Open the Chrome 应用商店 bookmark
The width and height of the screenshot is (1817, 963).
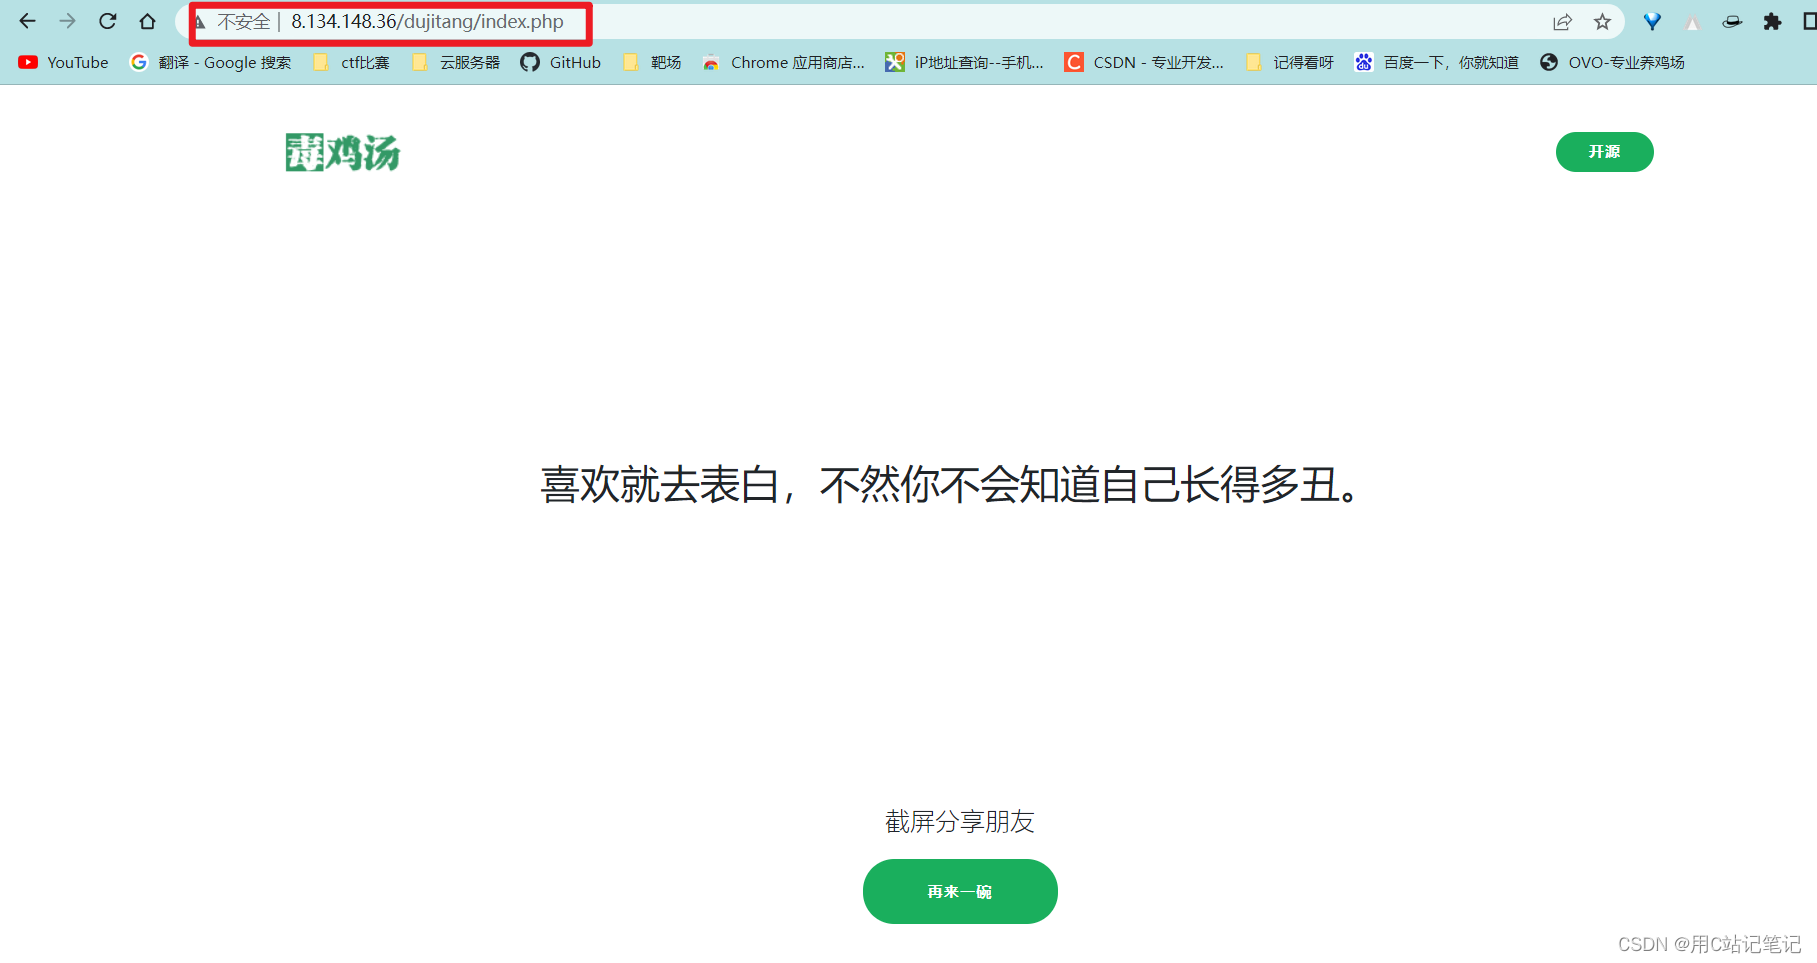point(783,62)
